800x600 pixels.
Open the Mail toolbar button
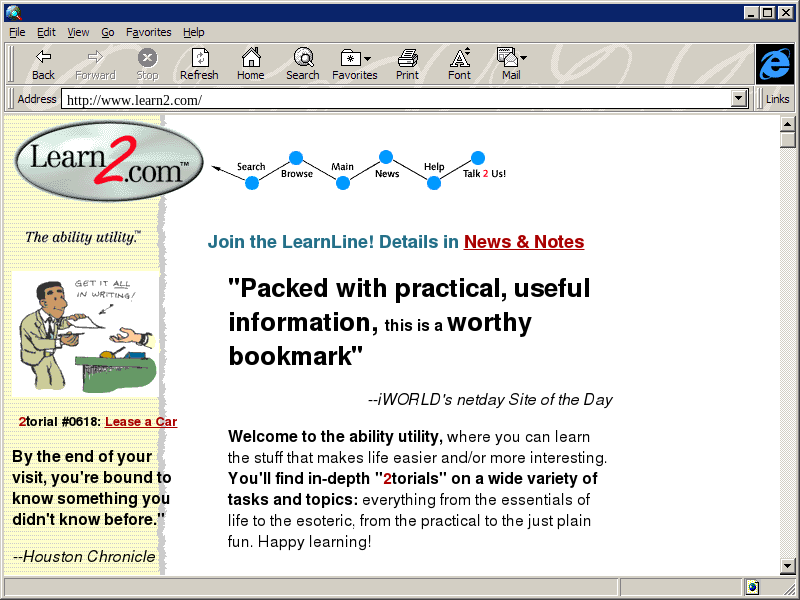[511, 64]
